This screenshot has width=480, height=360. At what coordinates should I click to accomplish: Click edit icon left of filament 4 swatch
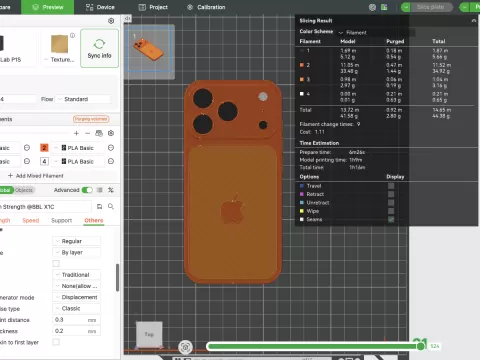click(27, 161)
